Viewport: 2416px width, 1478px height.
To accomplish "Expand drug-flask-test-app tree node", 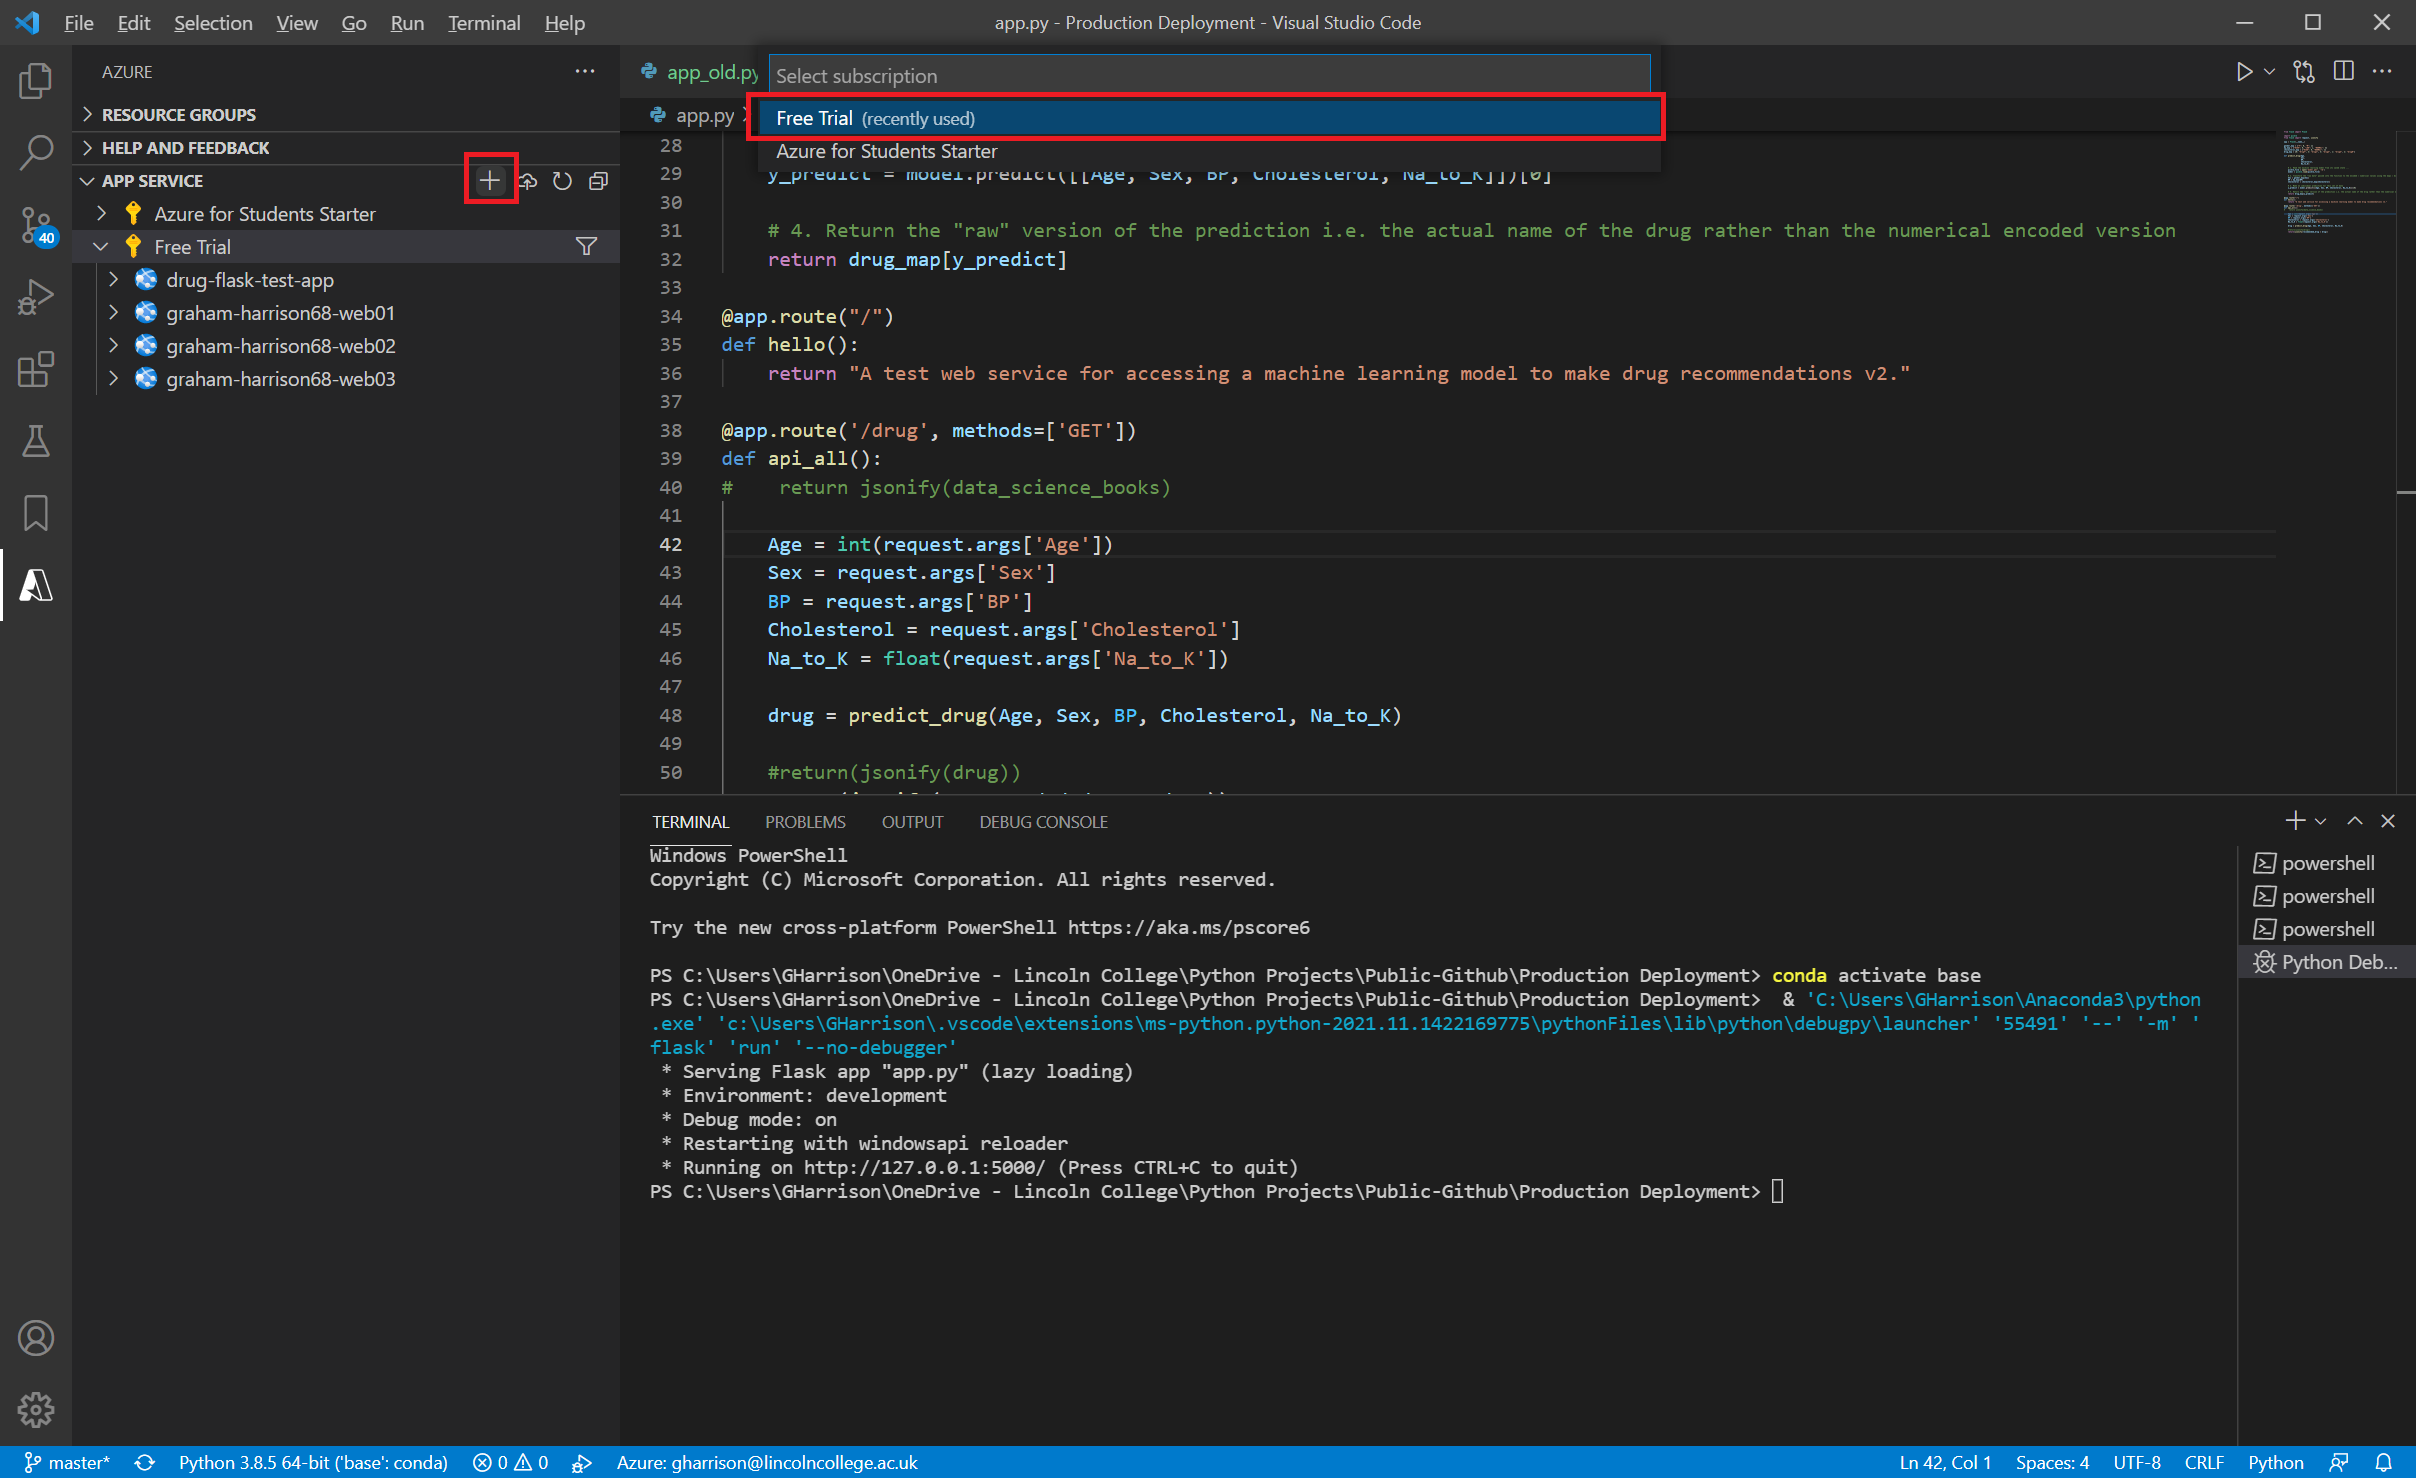I will coord(113,280).
